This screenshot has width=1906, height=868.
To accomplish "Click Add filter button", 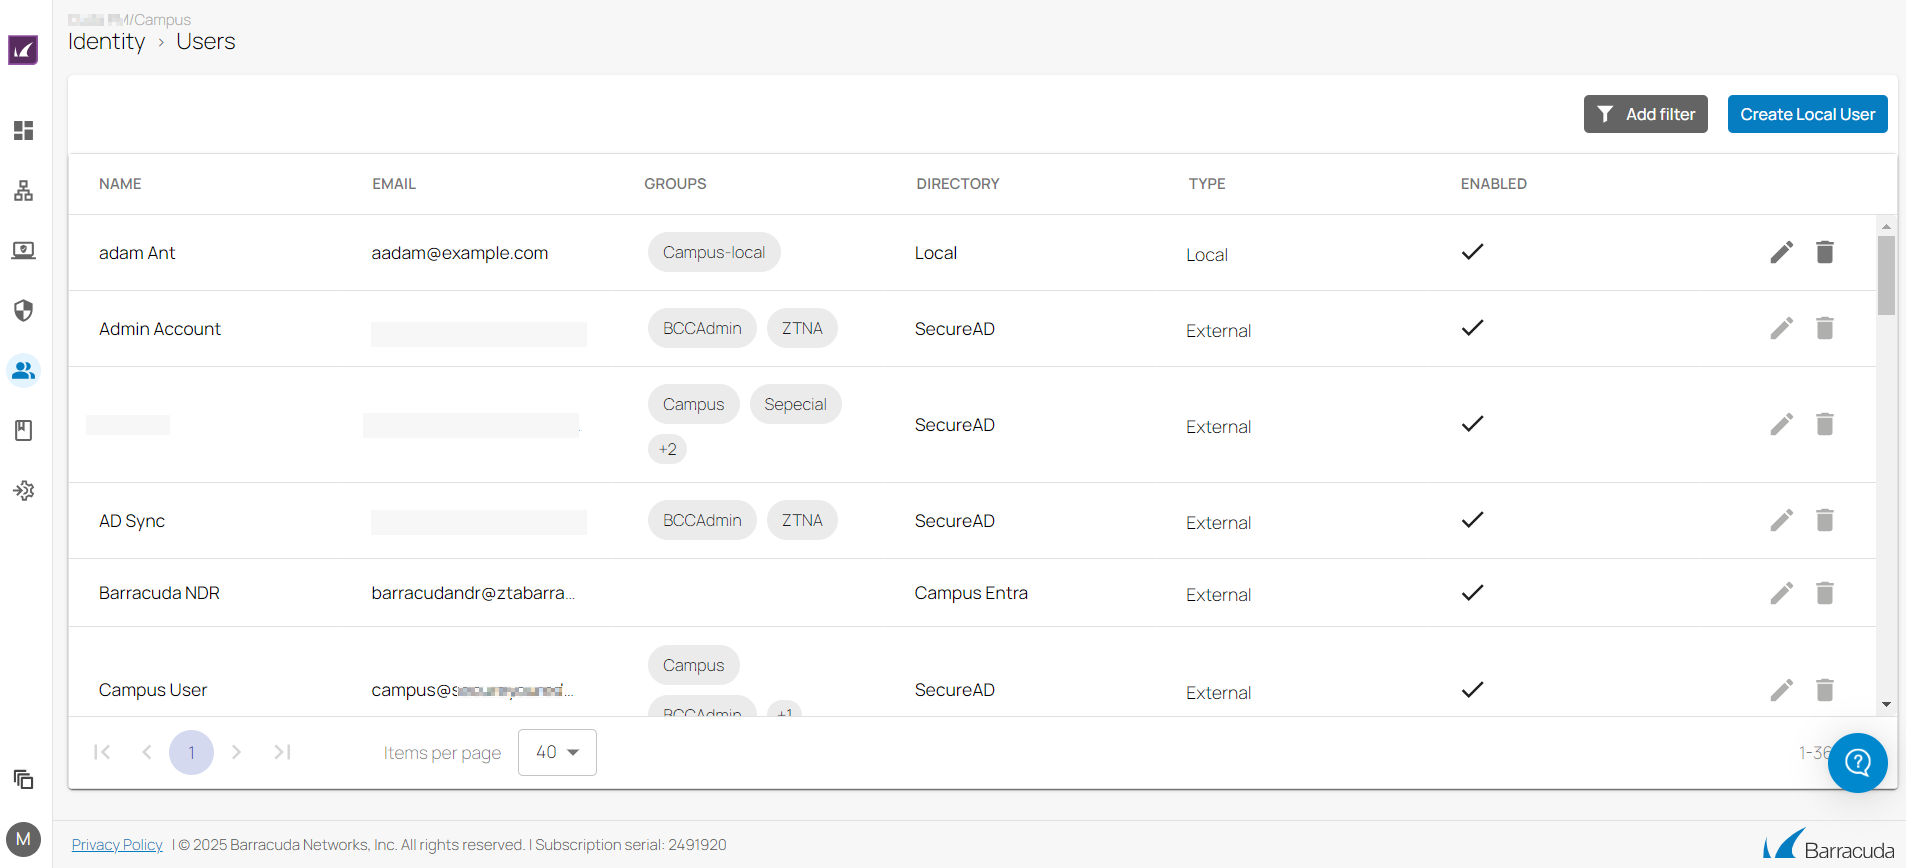I will point(1645,114).
